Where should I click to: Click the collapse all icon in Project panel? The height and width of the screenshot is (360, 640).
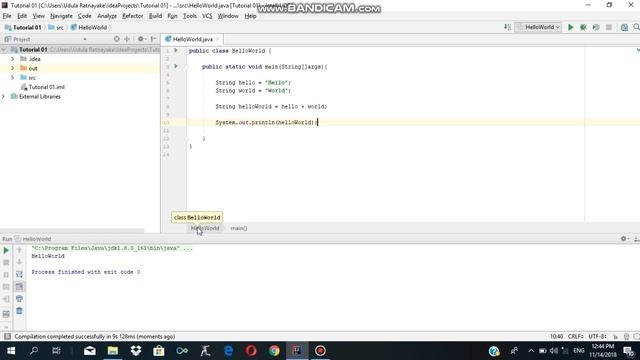click(x=127, y=39)
